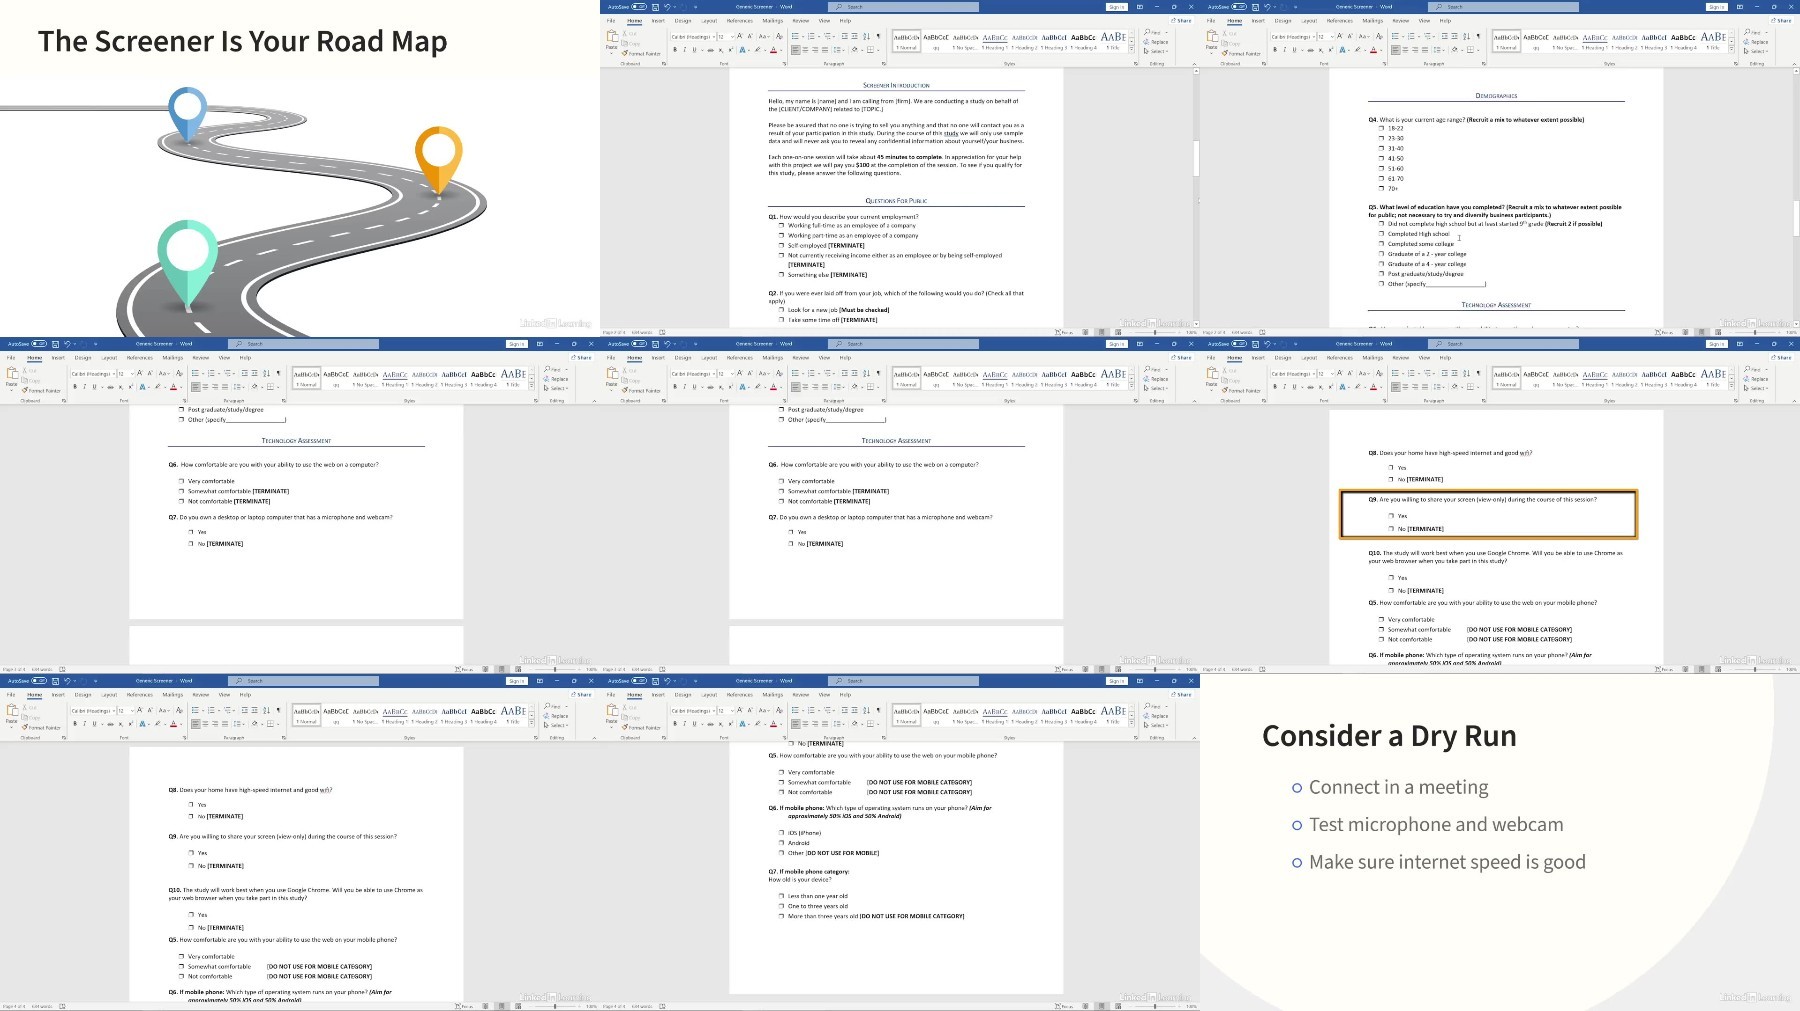Viewport: 1800px width, 1011px height.
Task: Expand styles gallery in Demographics Word window
Action: pos(1731,49)
